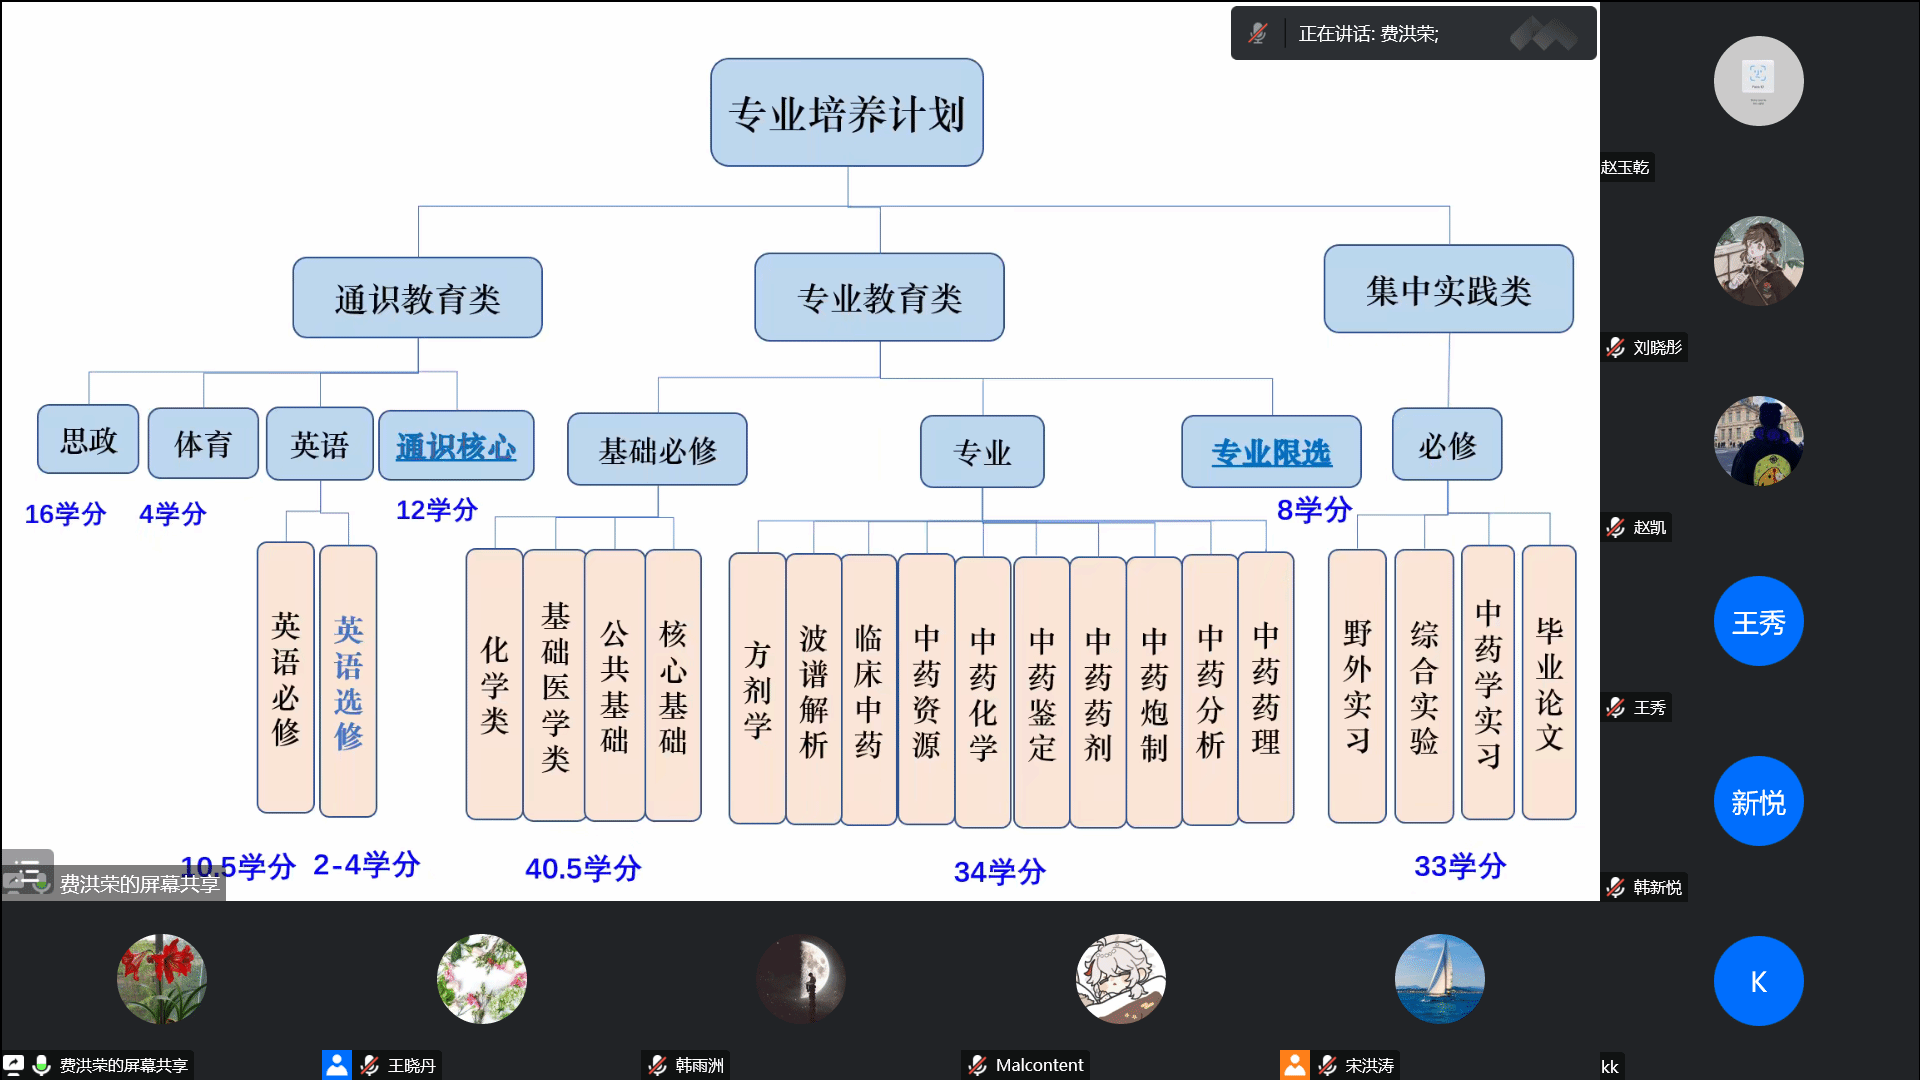
Task: Click the muted mic icon beside 韩雨洲
Action: pyautogui.click(x=657, y=1065)
